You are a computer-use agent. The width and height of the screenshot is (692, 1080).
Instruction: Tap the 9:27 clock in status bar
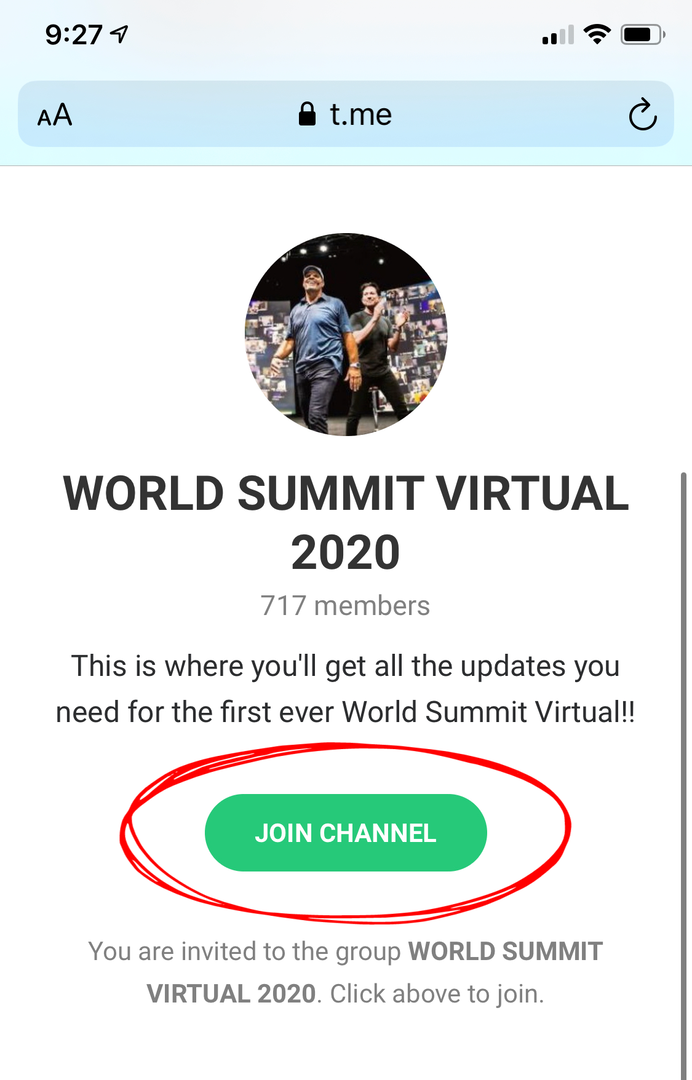point(74,34)
